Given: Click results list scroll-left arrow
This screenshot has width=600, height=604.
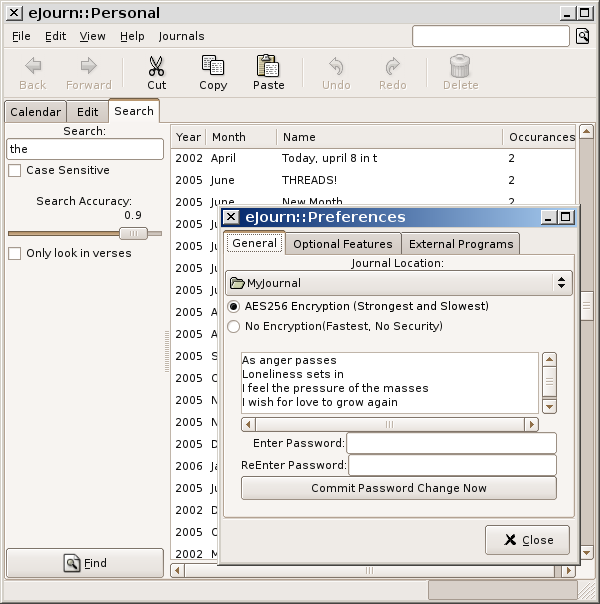Looking at the screenshot, I should 178,570.
